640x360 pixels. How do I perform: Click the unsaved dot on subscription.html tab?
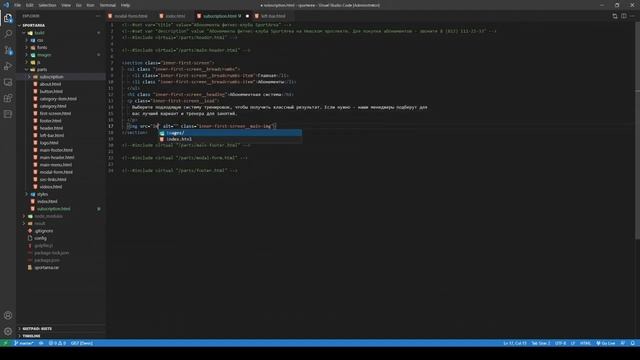pos(247,16)
